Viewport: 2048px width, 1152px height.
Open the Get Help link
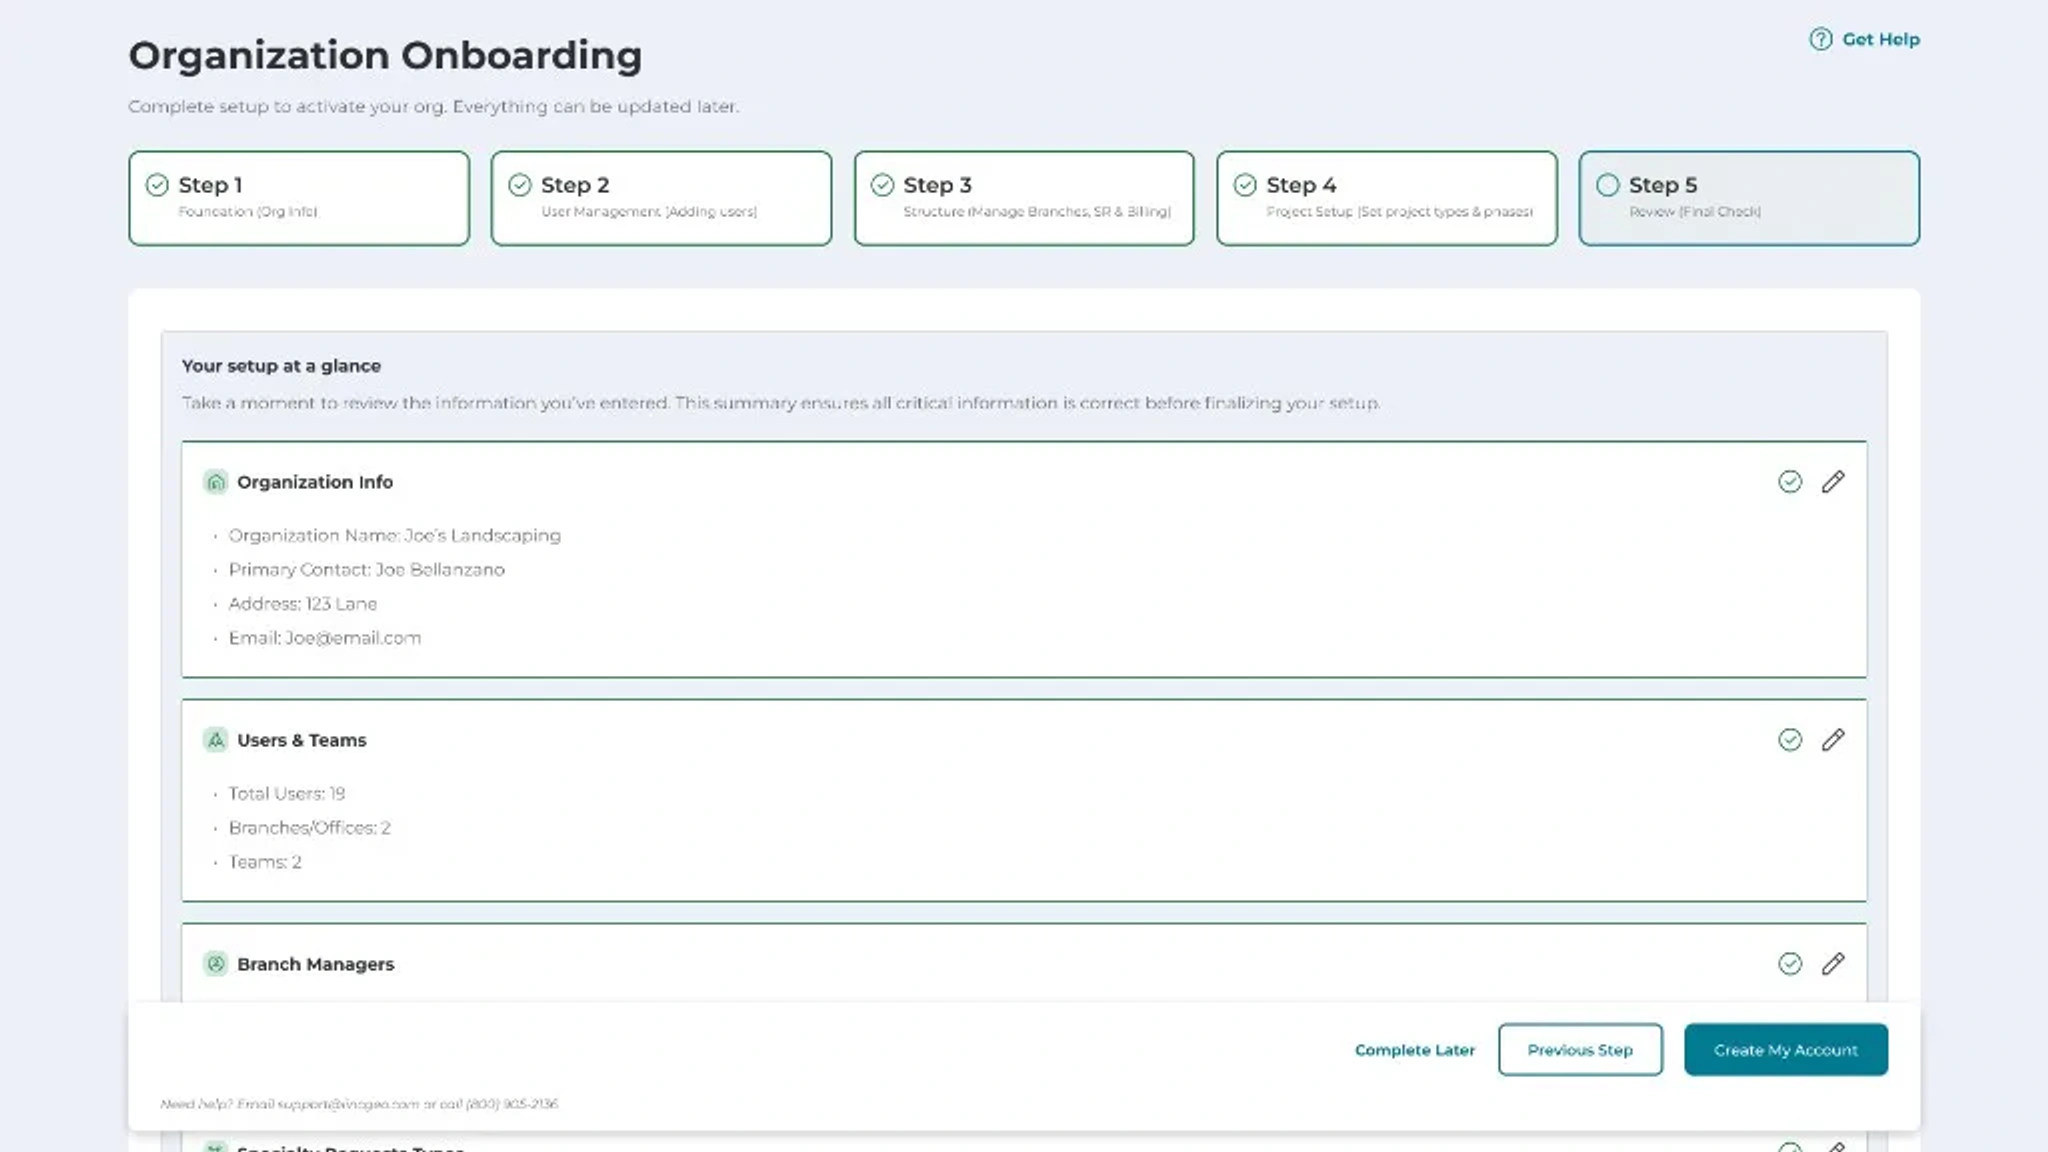click(1864, 39)
